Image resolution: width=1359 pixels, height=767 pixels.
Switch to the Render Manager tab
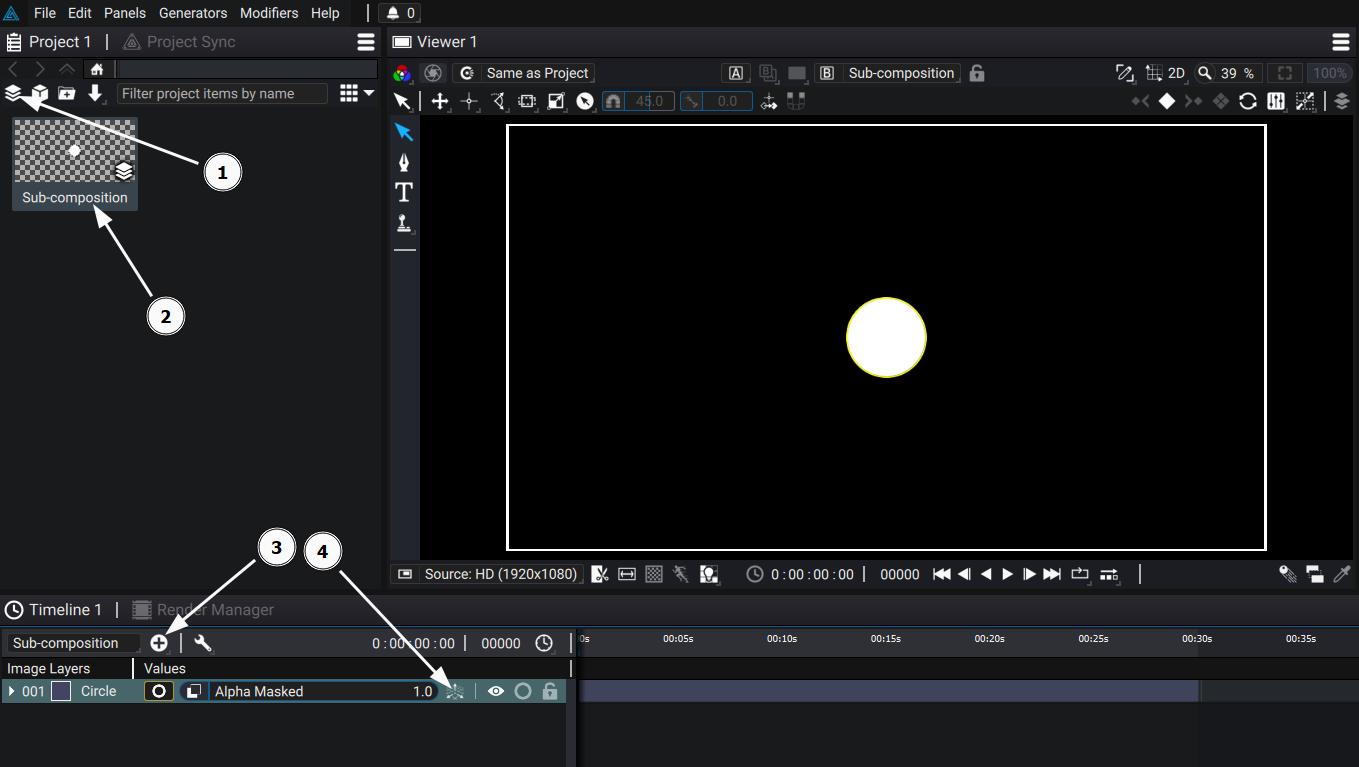203,610
